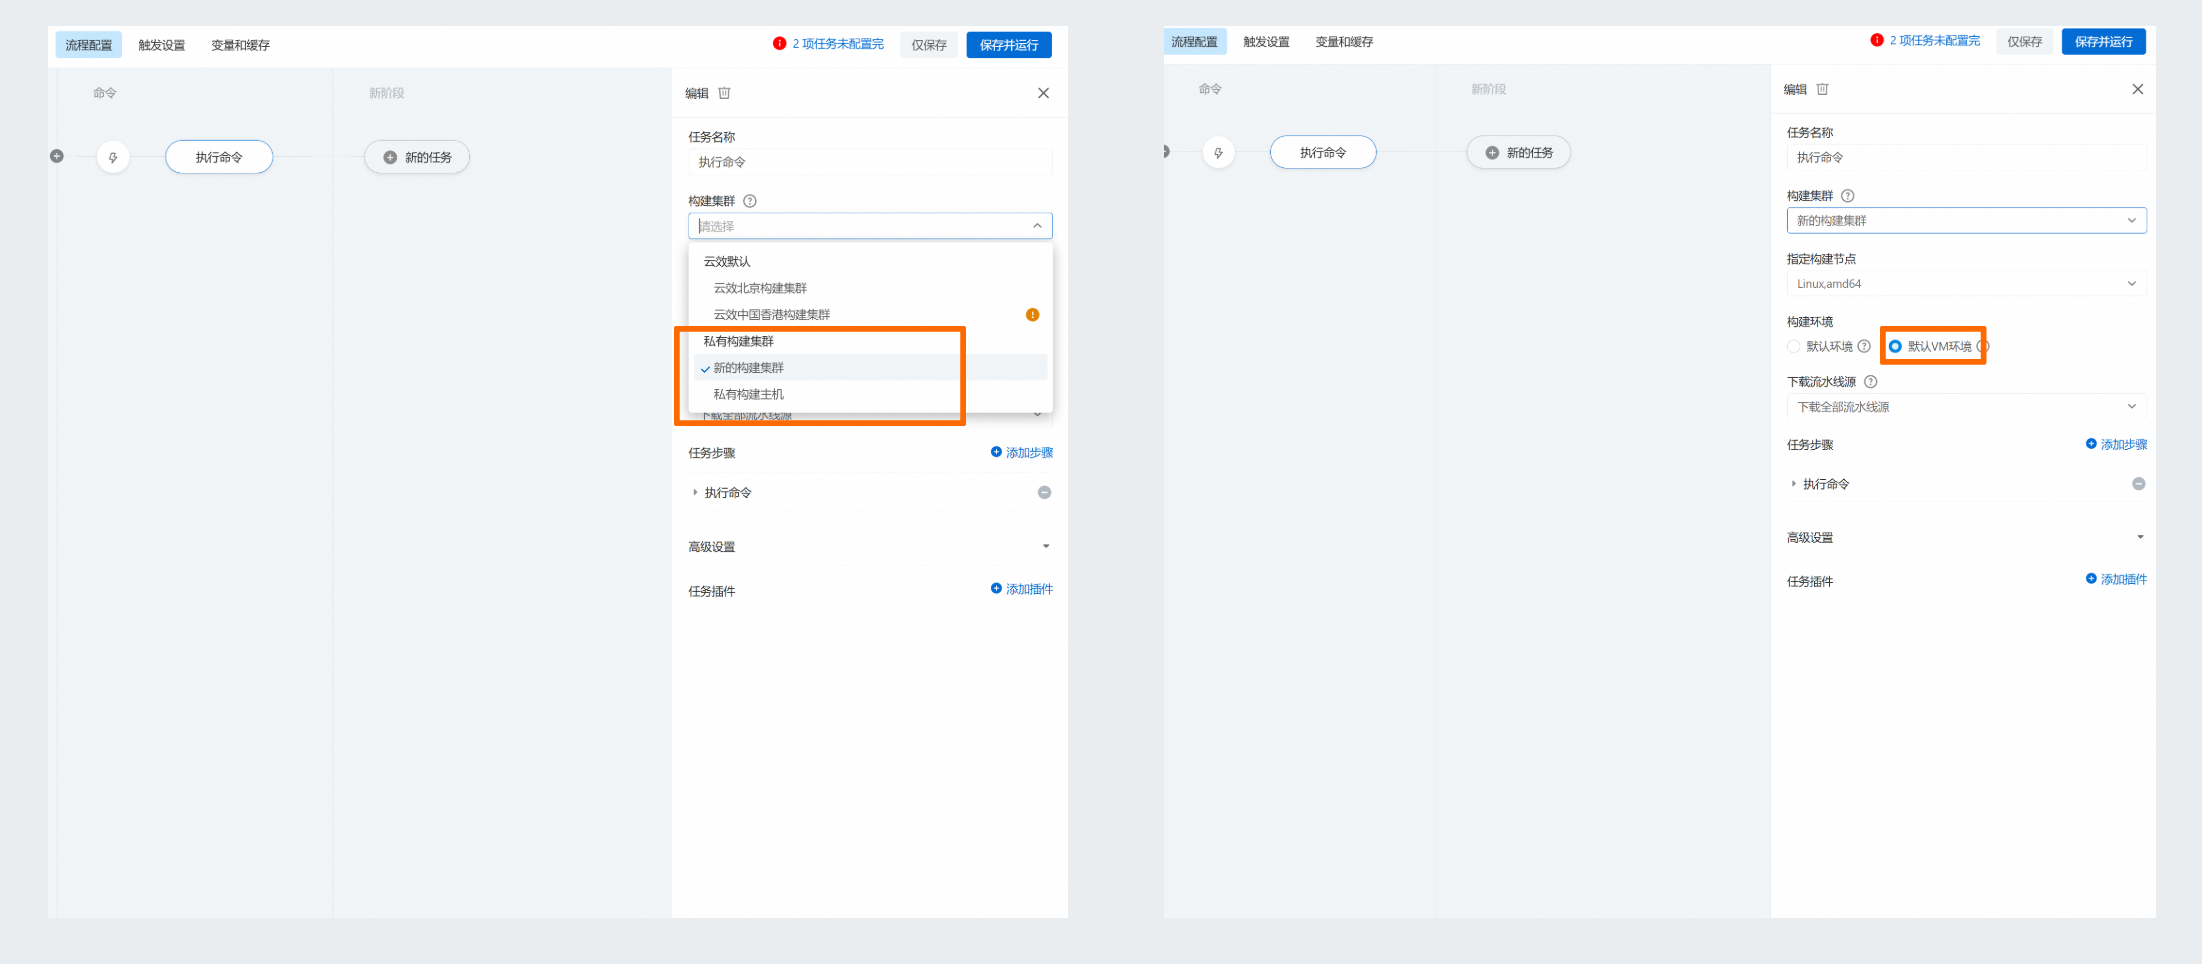Click lightning trigger node in left pipeline
This screenshot has width=2202, height=964.
[x=113, y=157]
